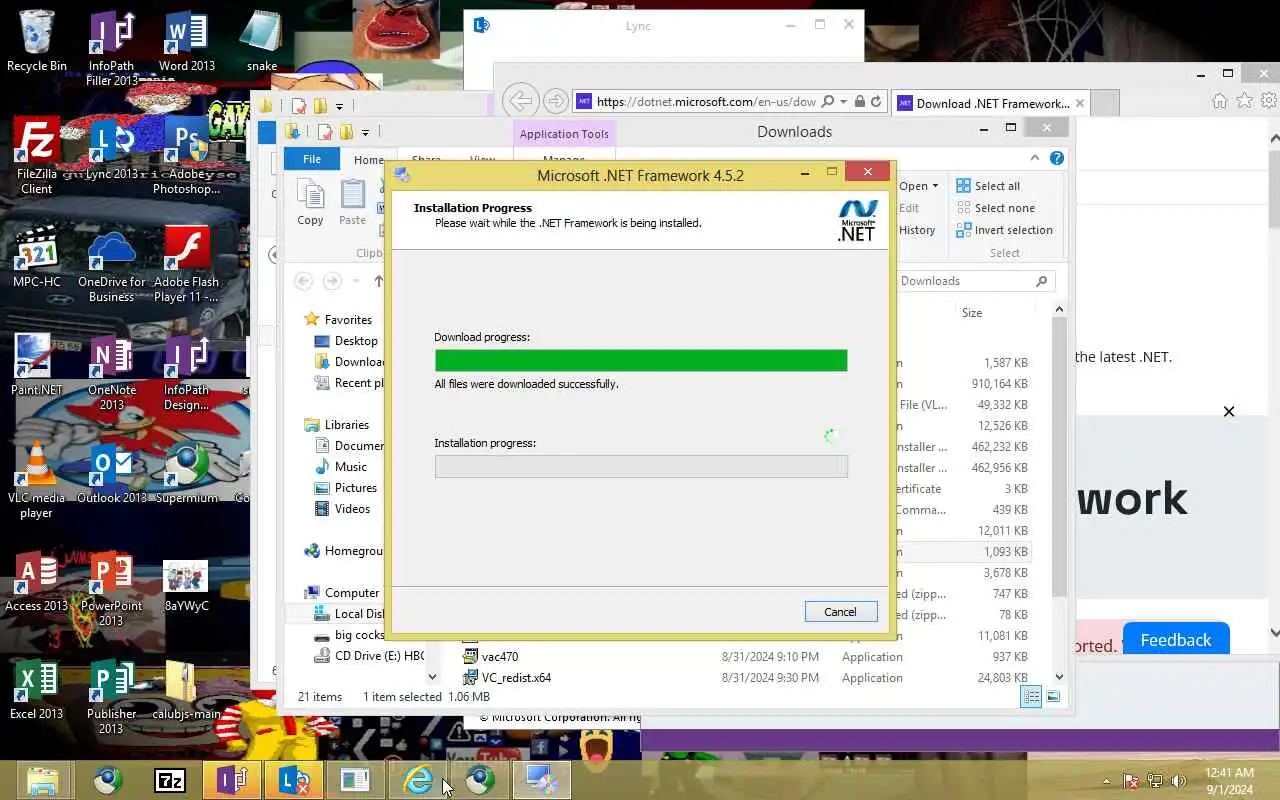The width and height of the screenshot is (1280, 800).
Task: Open InfoPath Filler 2013 desktop shortcut
Action: (x=112, y=48)
